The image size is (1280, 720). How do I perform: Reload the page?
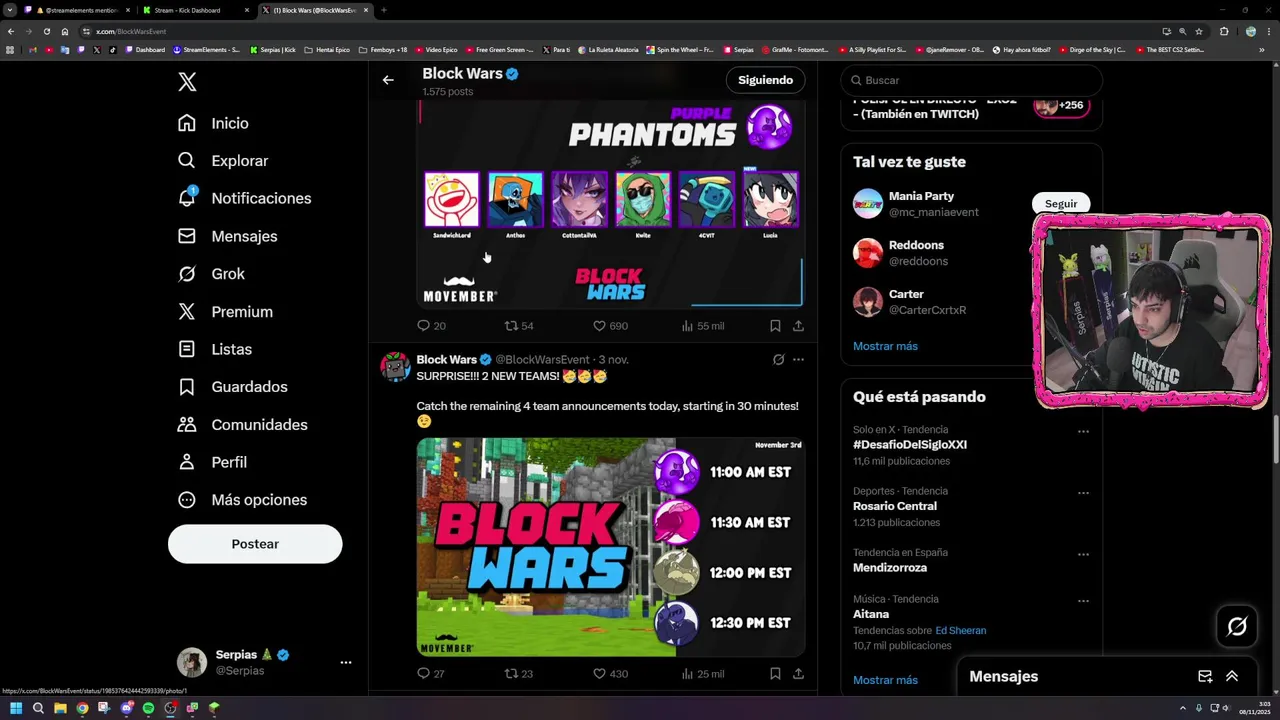pyautogui.click(x=46, y=31)
